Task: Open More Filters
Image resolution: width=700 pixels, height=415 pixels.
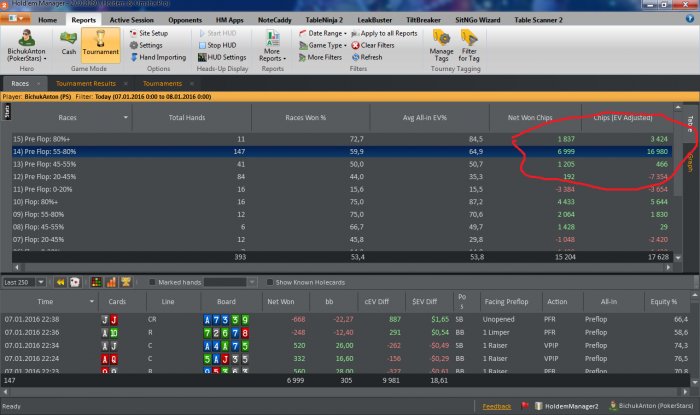Action: pyautogui.click(x=320, y=57)
